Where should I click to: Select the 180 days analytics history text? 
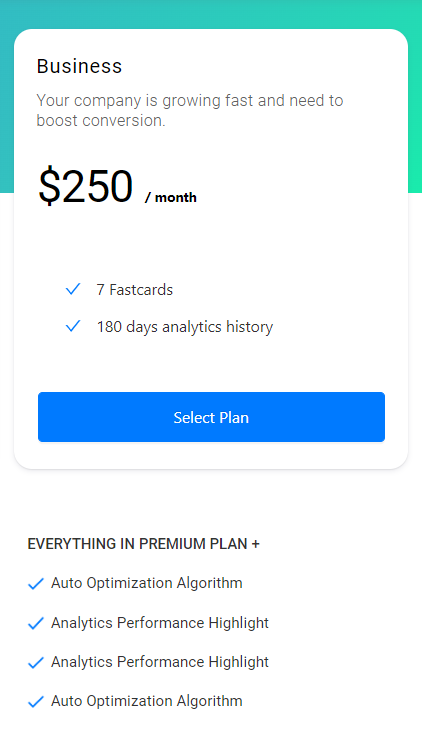click(185, 327)
